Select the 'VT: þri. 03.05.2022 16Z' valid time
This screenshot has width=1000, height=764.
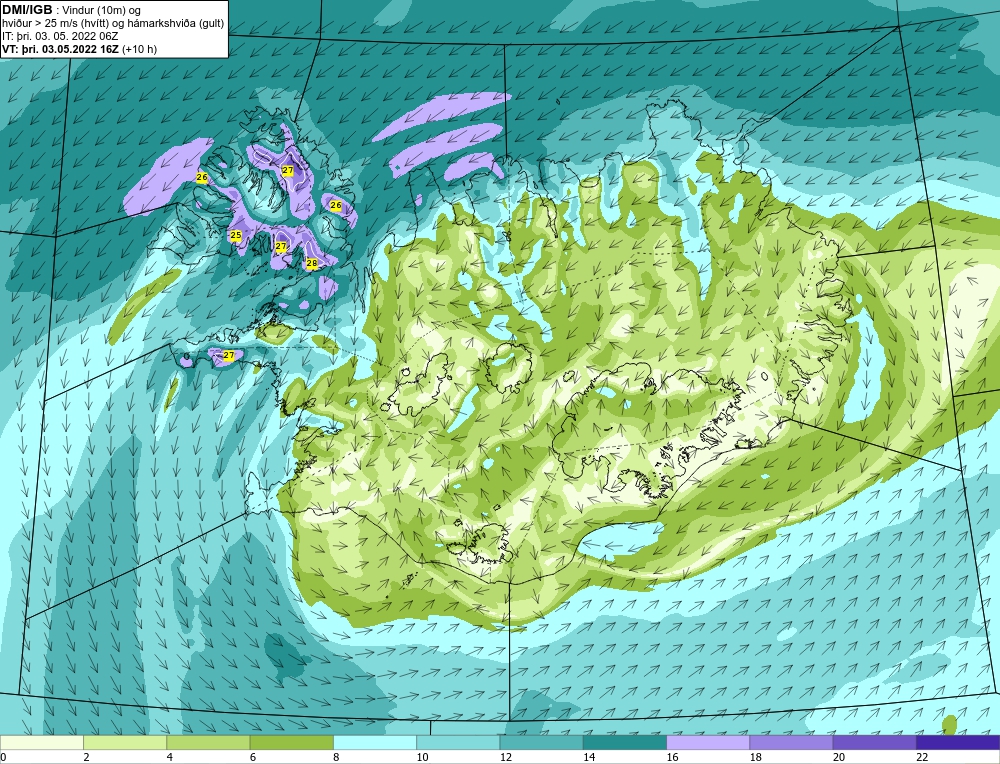click(x=60, y=49)
